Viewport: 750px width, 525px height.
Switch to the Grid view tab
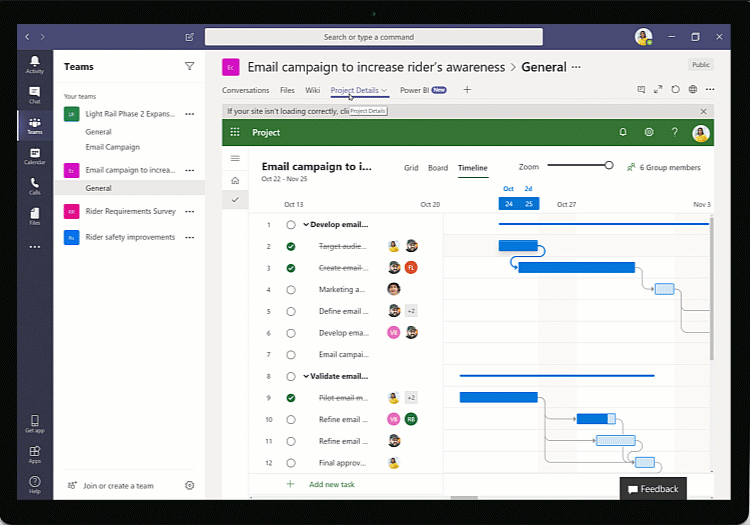pos(411,168)
